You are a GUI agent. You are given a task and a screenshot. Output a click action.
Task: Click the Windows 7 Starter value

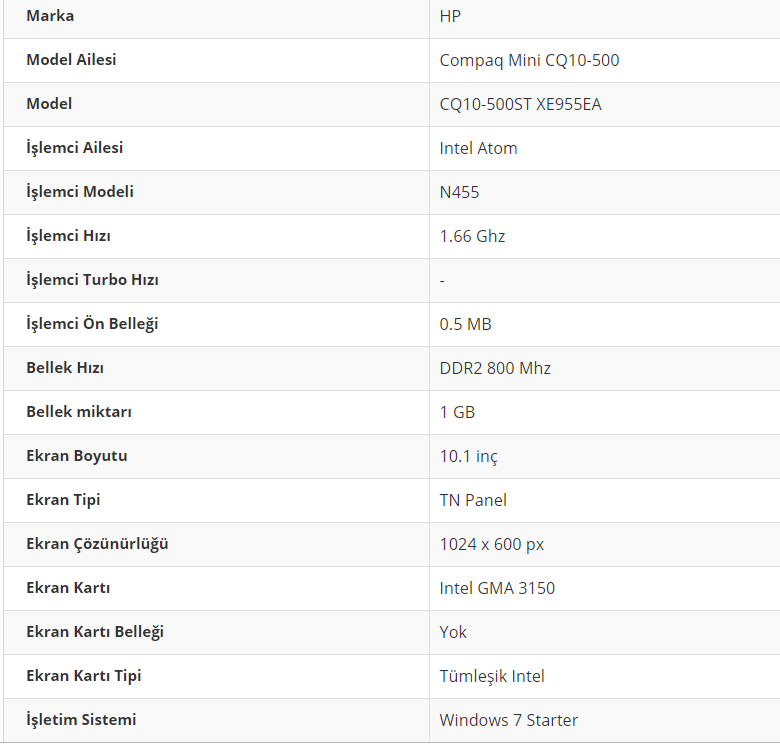tap(508, 720)
